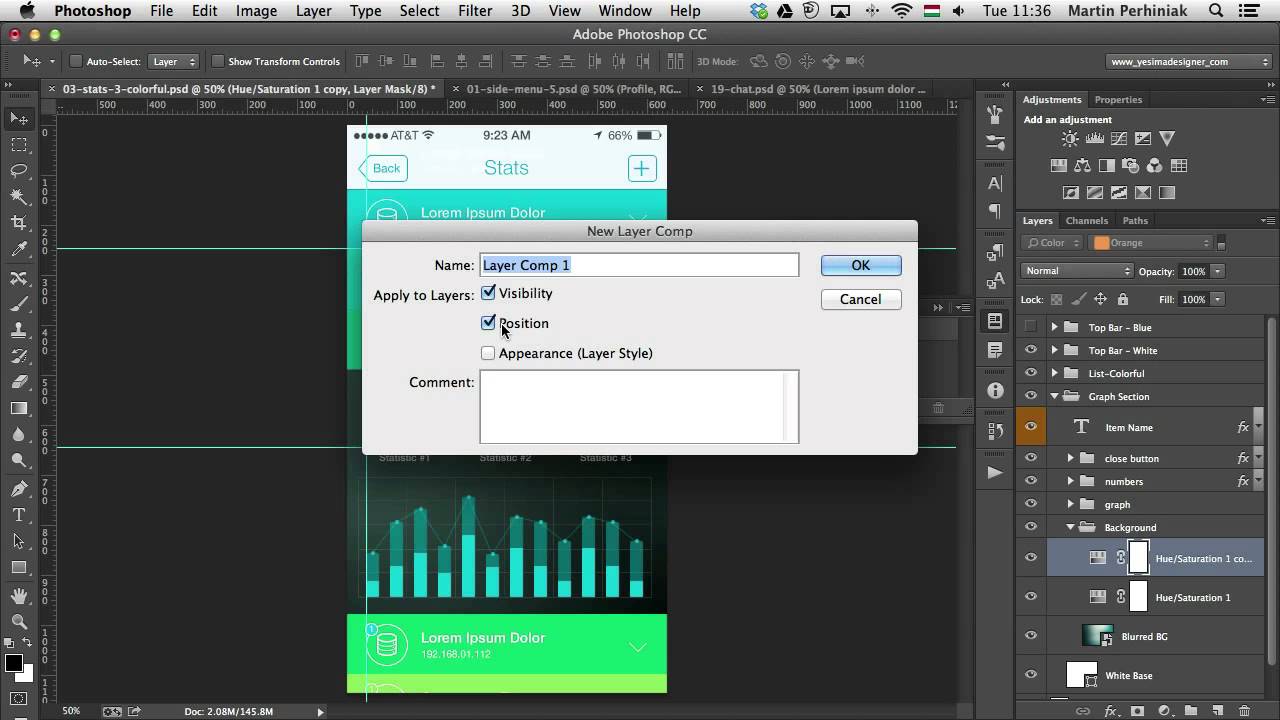The width and height of the screenshot is (1280, 720).
Task: Cancel the New Layer Comp dialog
Action: coord(861,299)
